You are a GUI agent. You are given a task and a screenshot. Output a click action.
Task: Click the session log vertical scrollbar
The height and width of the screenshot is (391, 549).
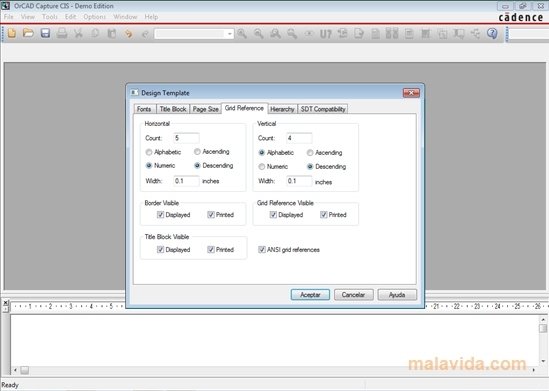(x=543, y=340)
